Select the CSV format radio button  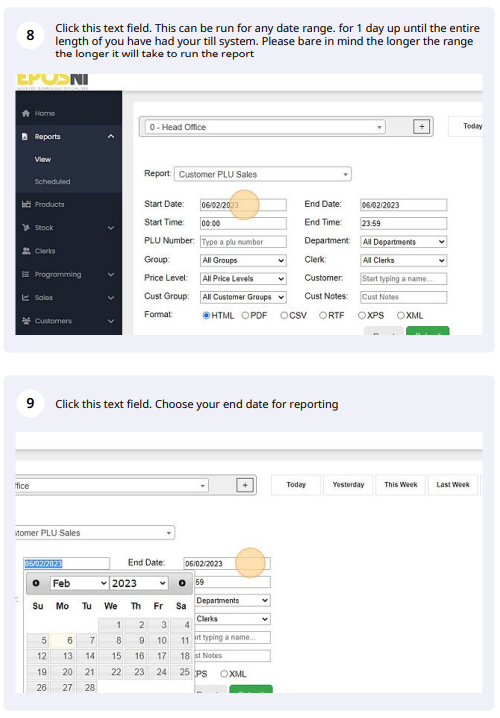[284, 315]
